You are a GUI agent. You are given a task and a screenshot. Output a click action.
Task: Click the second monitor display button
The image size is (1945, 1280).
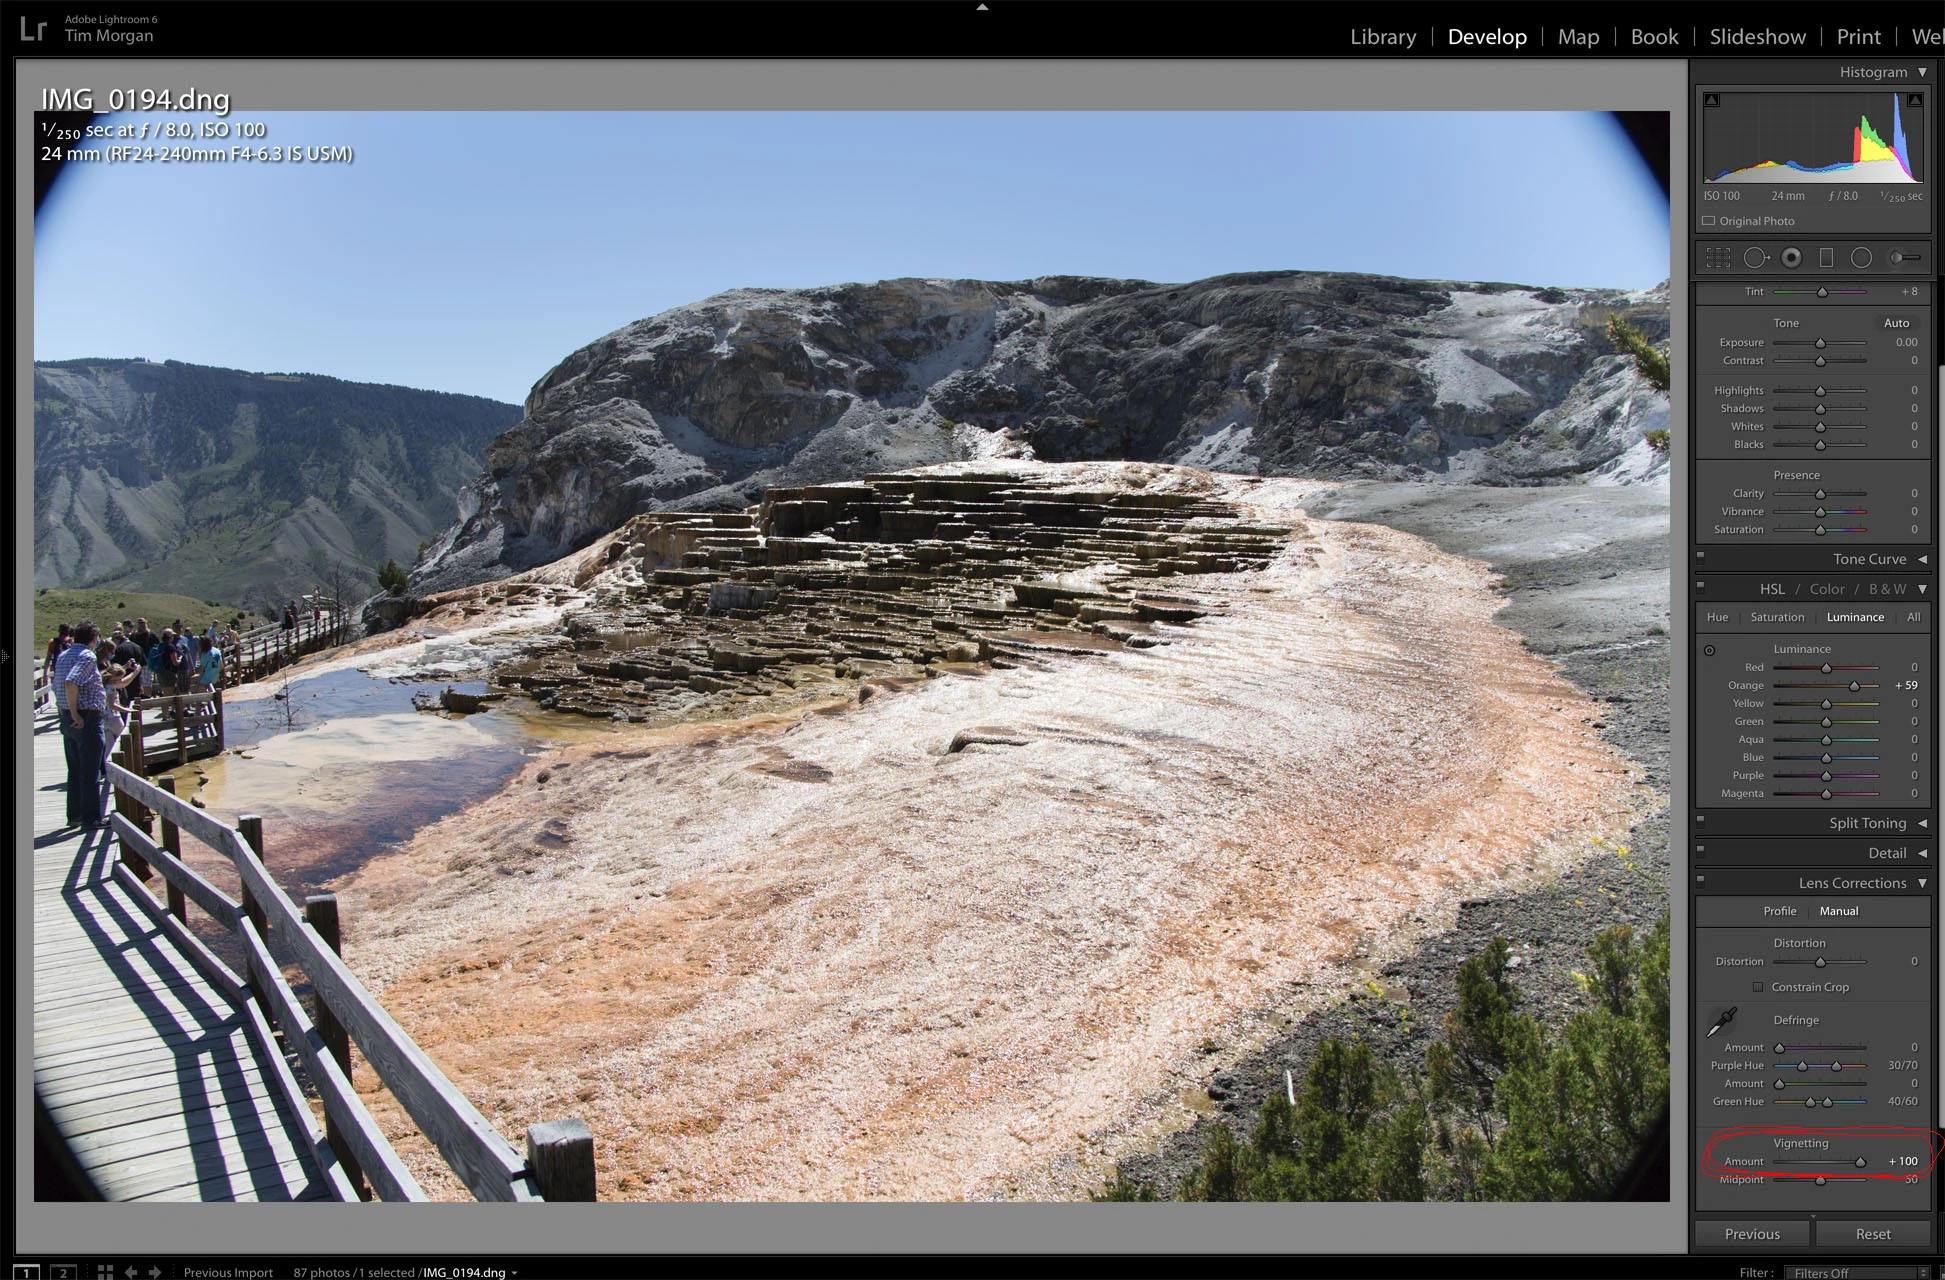[x=63, y=1272]
